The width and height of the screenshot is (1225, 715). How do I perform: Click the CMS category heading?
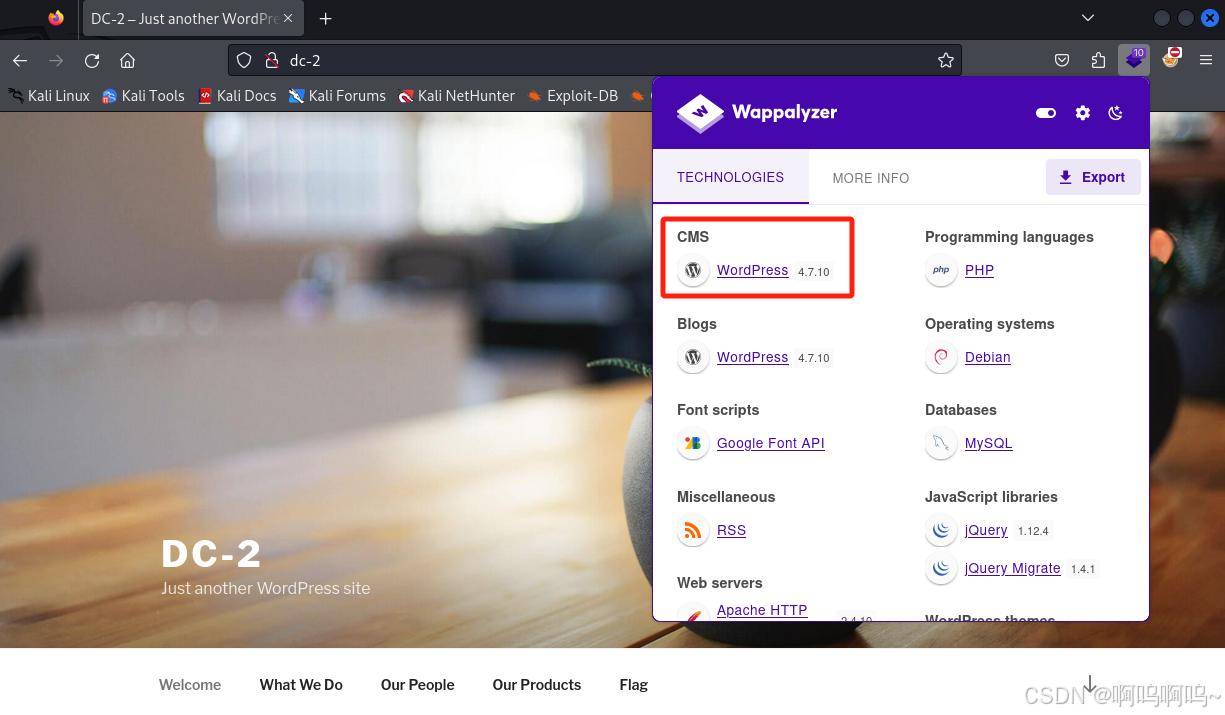pyautogui.click(x=692, y=237)
